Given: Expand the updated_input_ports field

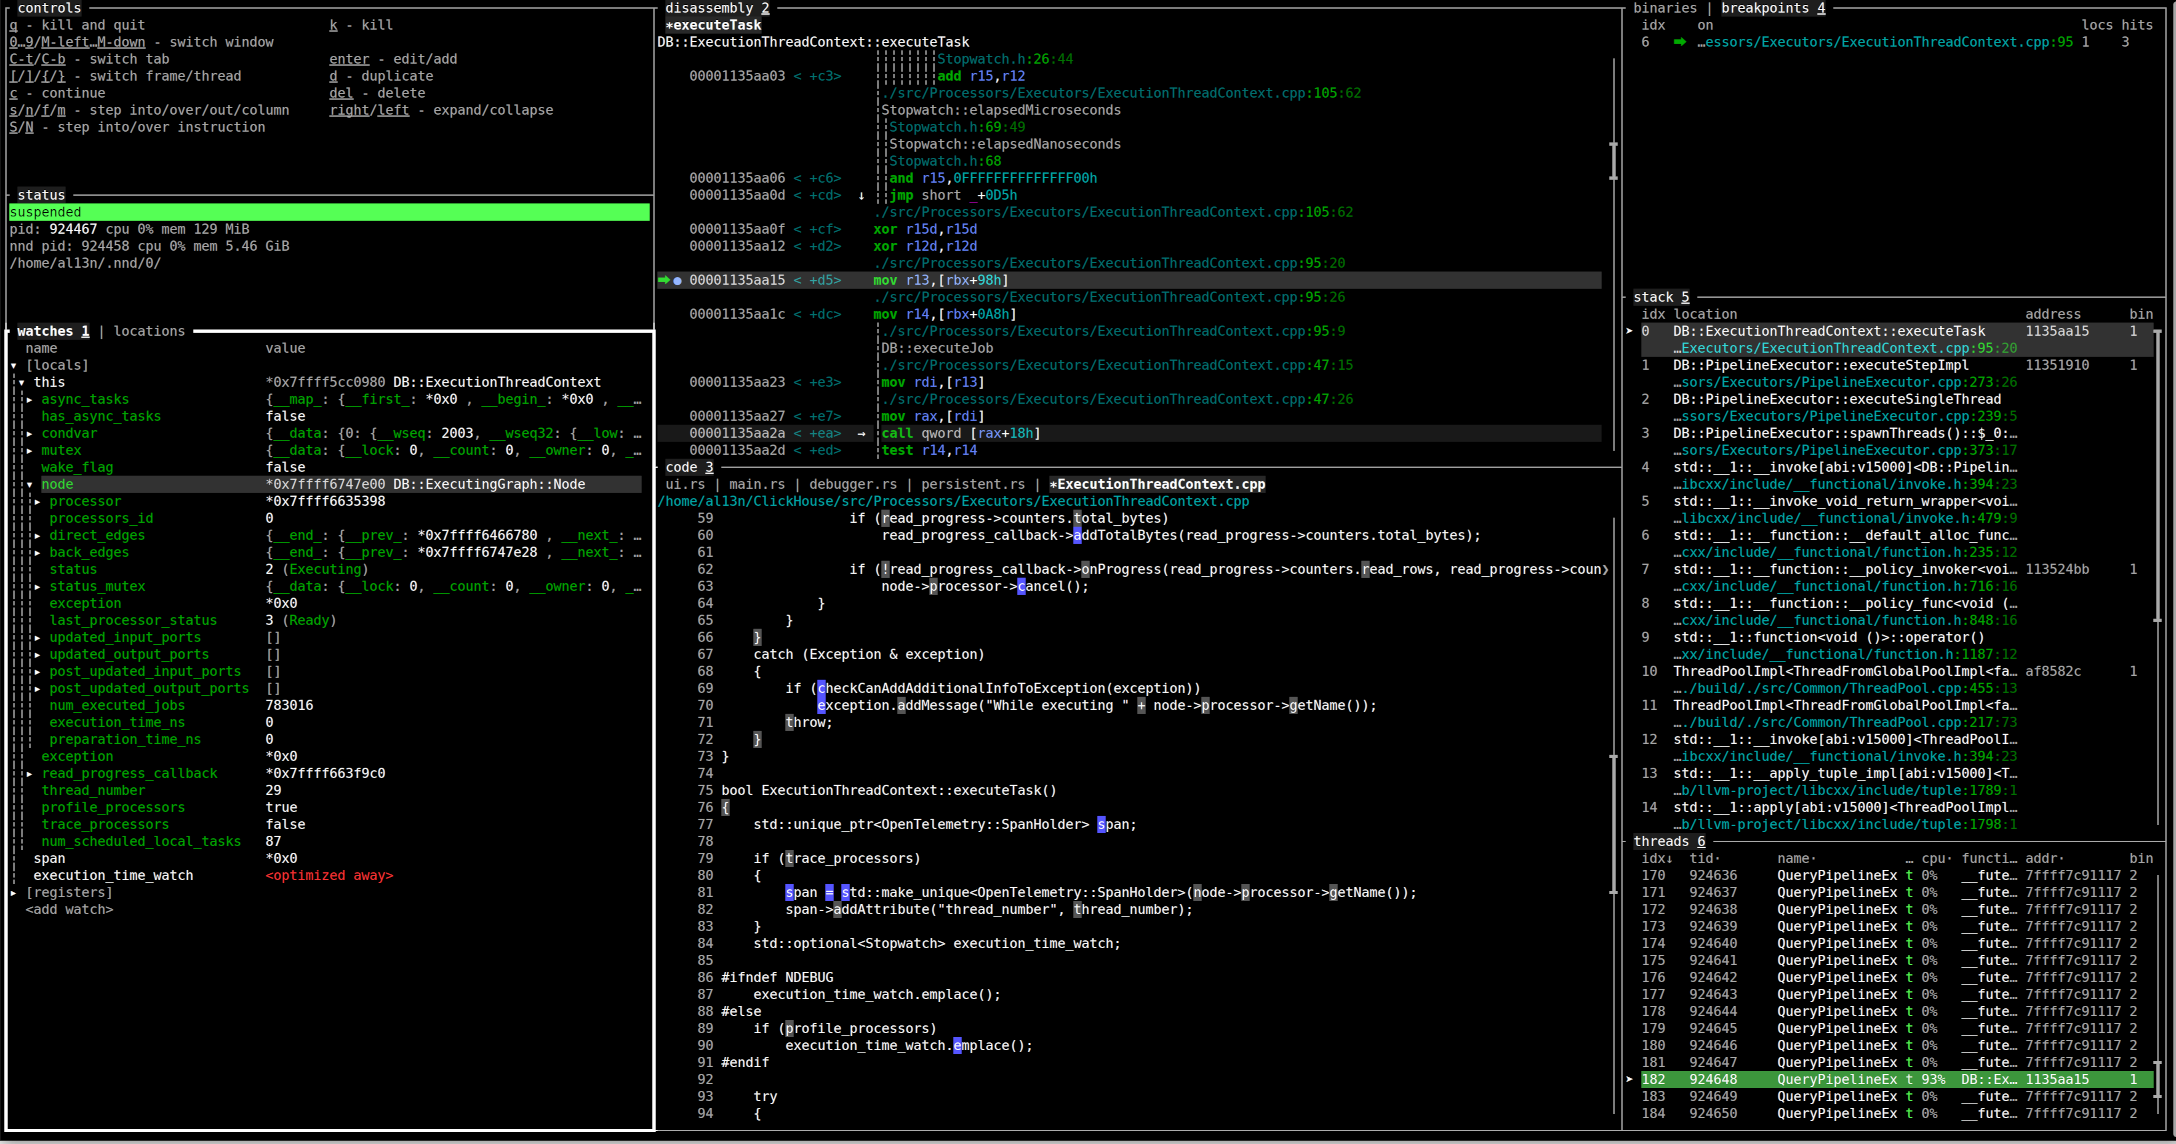Looking at the screenshot, I should 38,638.
